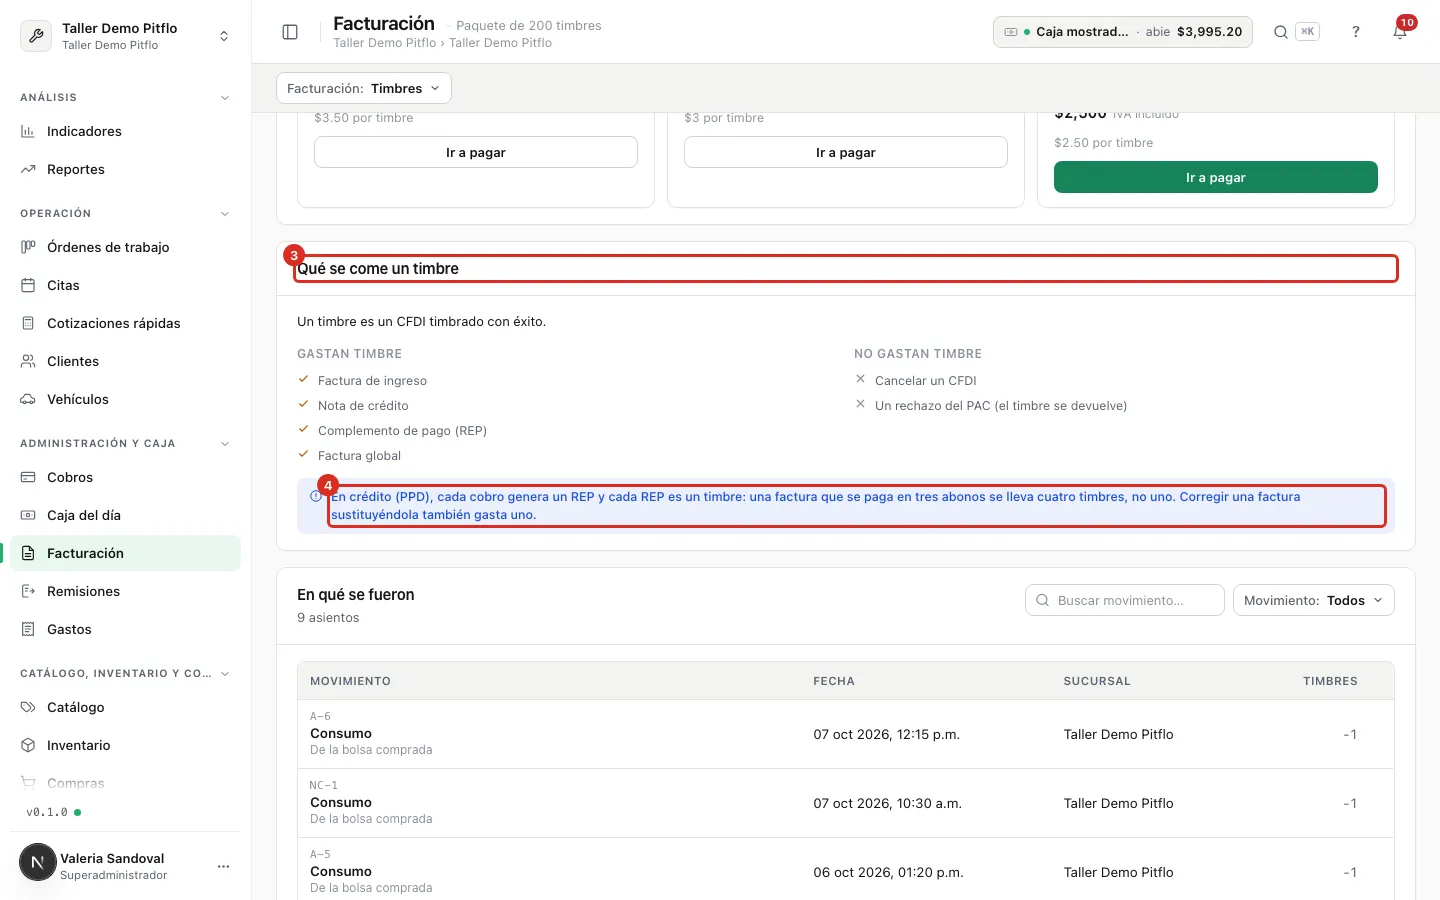Collapse the Administración y Caja section
This screenshot has height=900, width=1440.
pyautogui.click(x=225, y=444)
